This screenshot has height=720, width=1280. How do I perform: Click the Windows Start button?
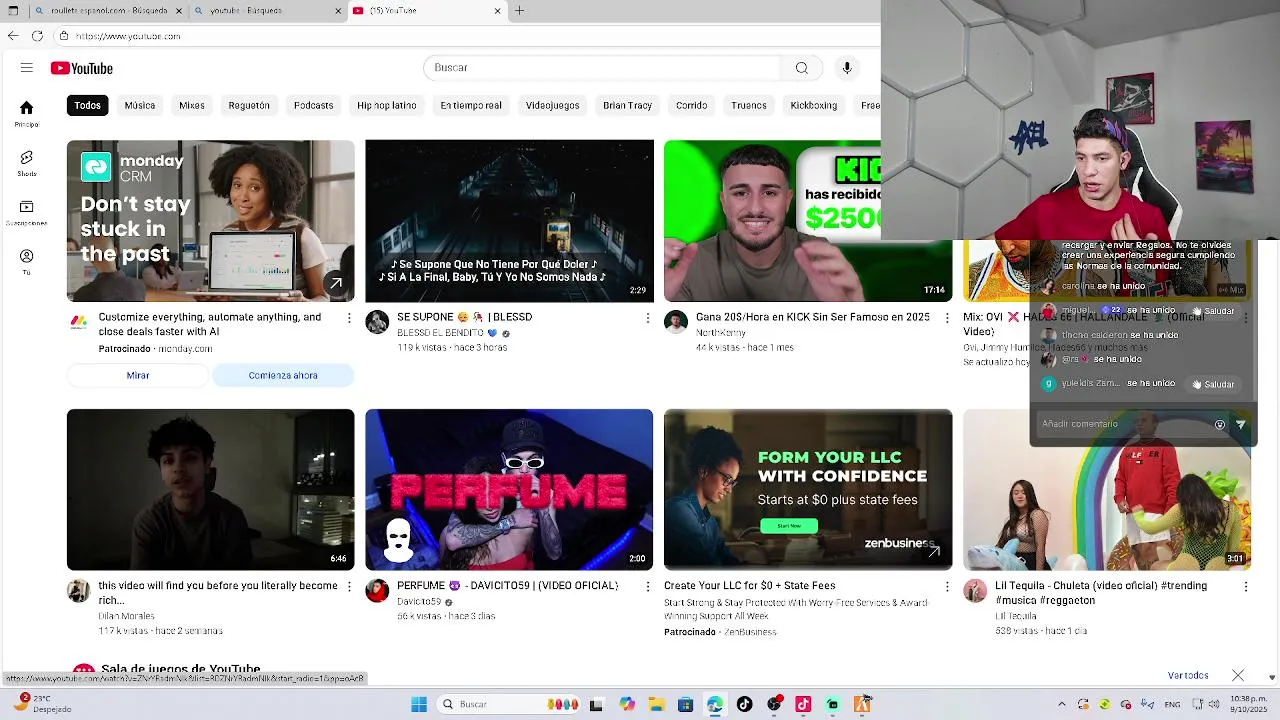tap(419, 704)
